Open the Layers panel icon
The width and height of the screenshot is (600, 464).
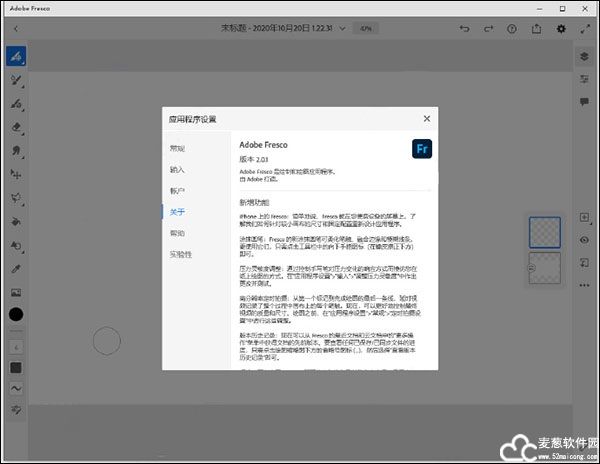tap(584, 56)
